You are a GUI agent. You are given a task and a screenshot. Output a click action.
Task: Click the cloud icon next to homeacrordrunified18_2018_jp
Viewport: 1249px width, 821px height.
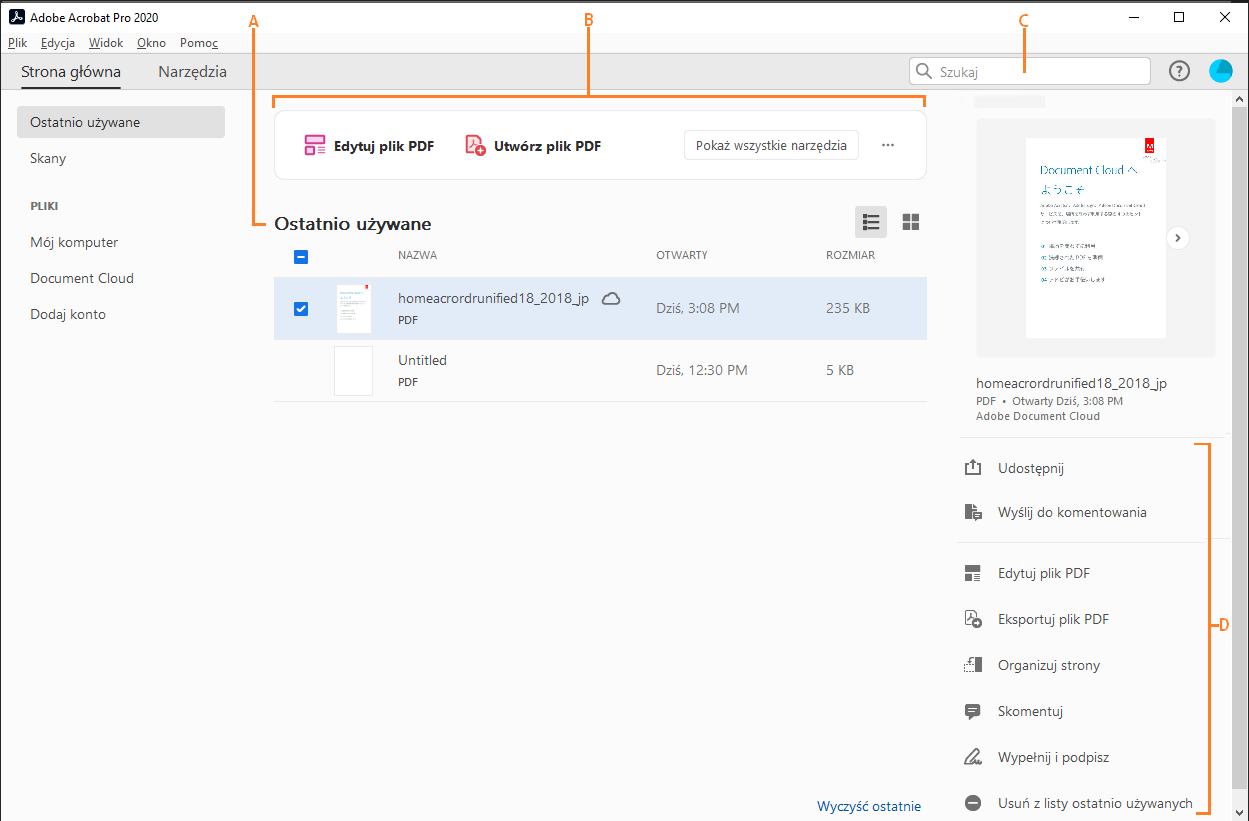(x=610, y=298)
